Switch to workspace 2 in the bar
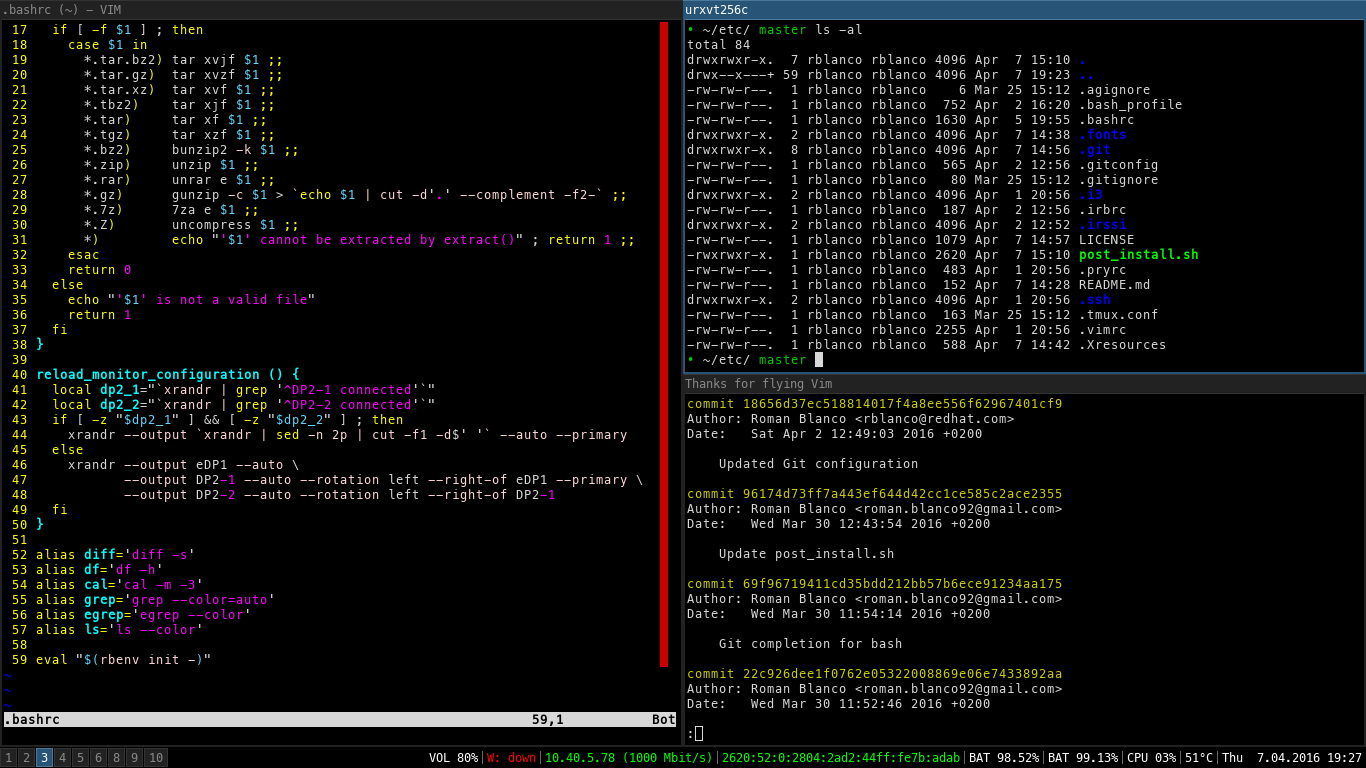Image resolution: width=1366 pixels, height=768 pixels. (x=27, y=758)
